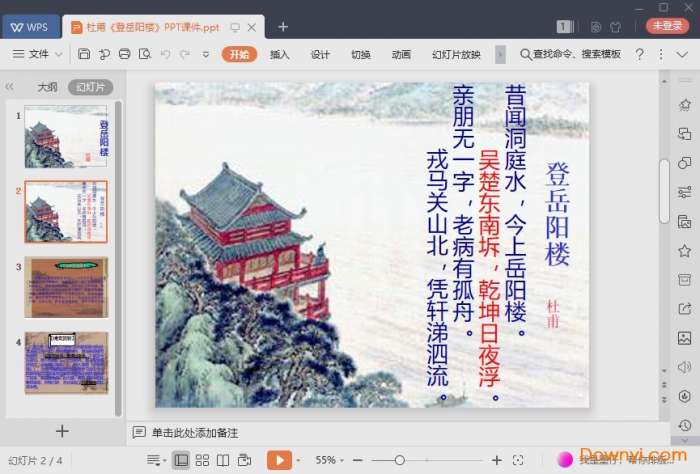Open the 插入 (Insert) ribbon tab
The height and width of the screenshot is (474, 700).
(x=280, y=54)
